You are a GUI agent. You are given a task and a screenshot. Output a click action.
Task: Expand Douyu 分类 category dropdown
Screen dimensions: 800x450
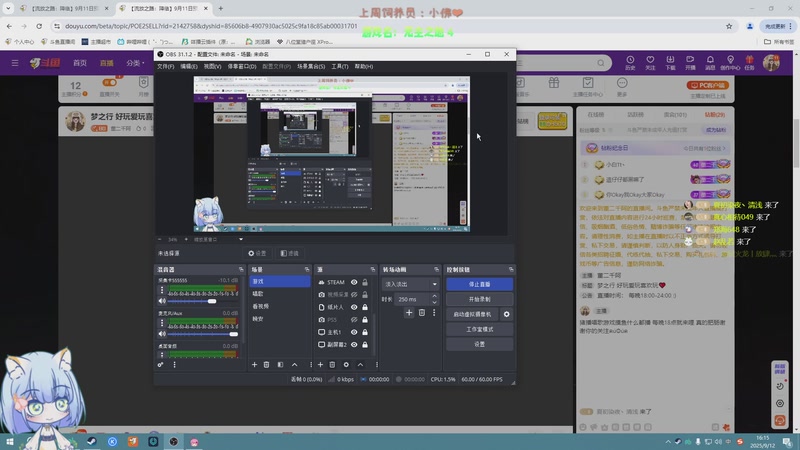(x=135, y=63)
